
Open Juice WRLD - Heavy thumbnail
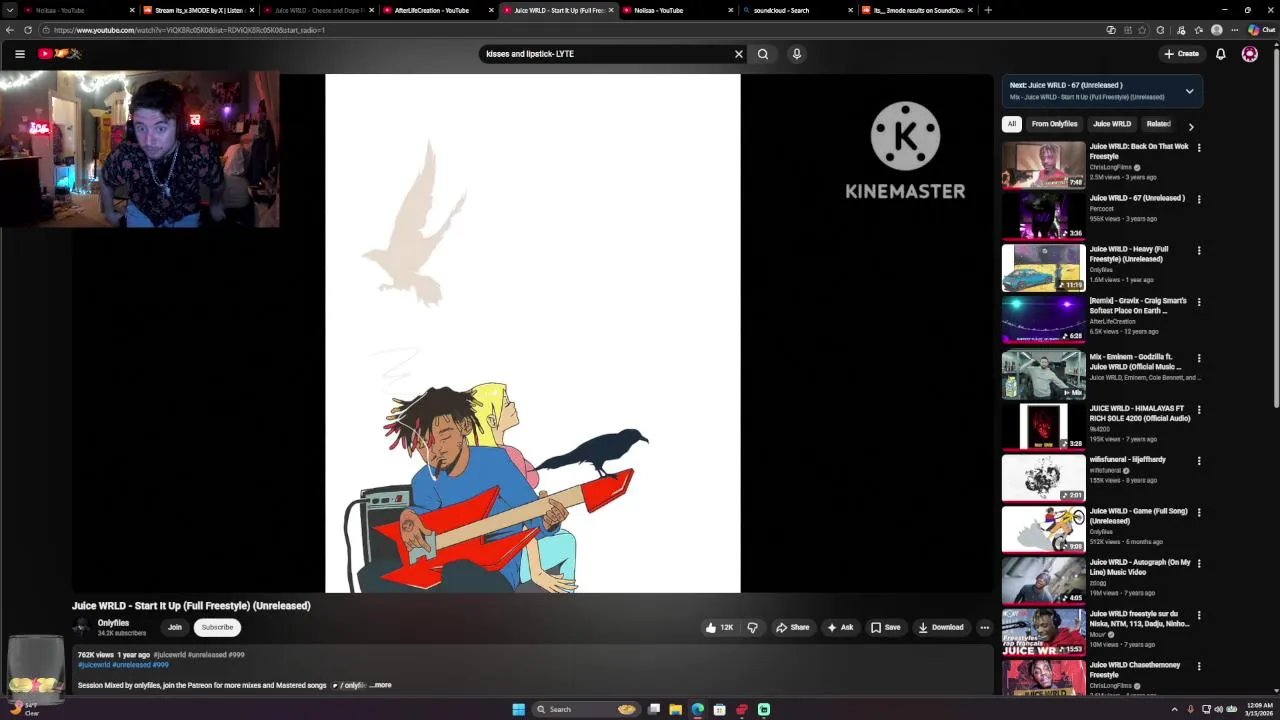pos(1043,268)
